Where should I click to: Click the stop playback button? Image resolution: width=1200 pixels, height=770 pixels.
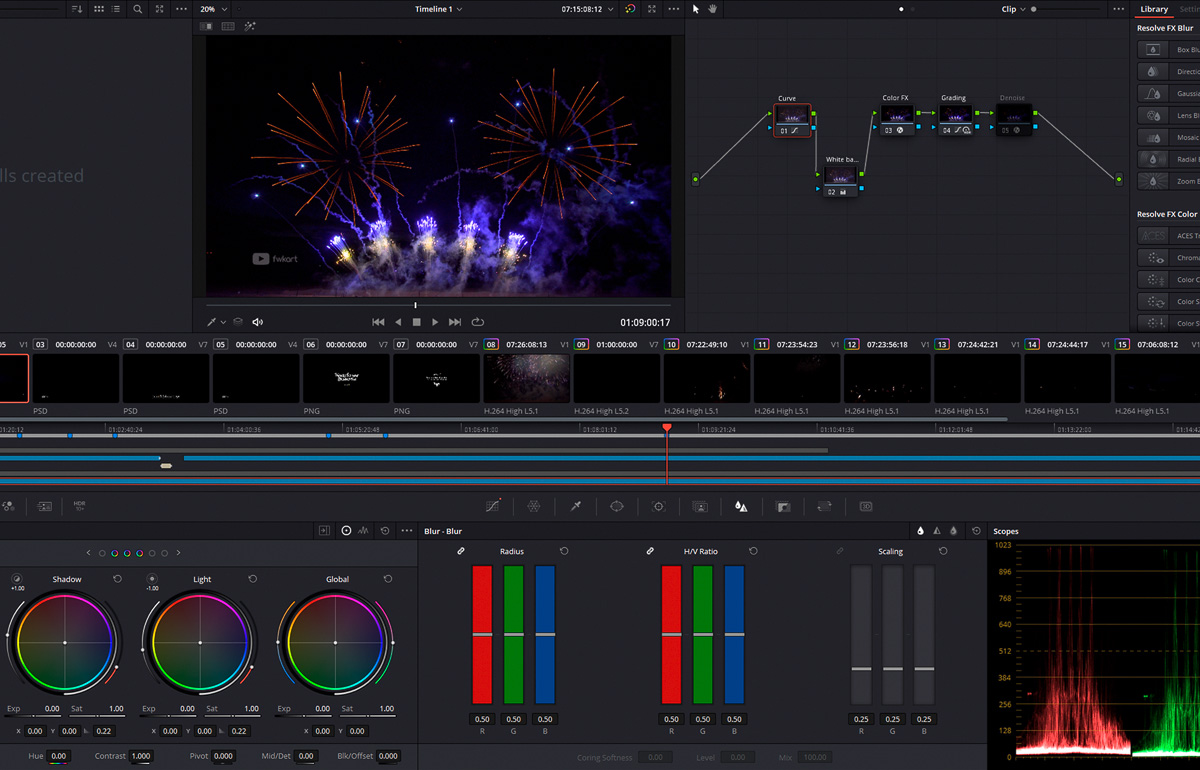(x=416, y=322)
